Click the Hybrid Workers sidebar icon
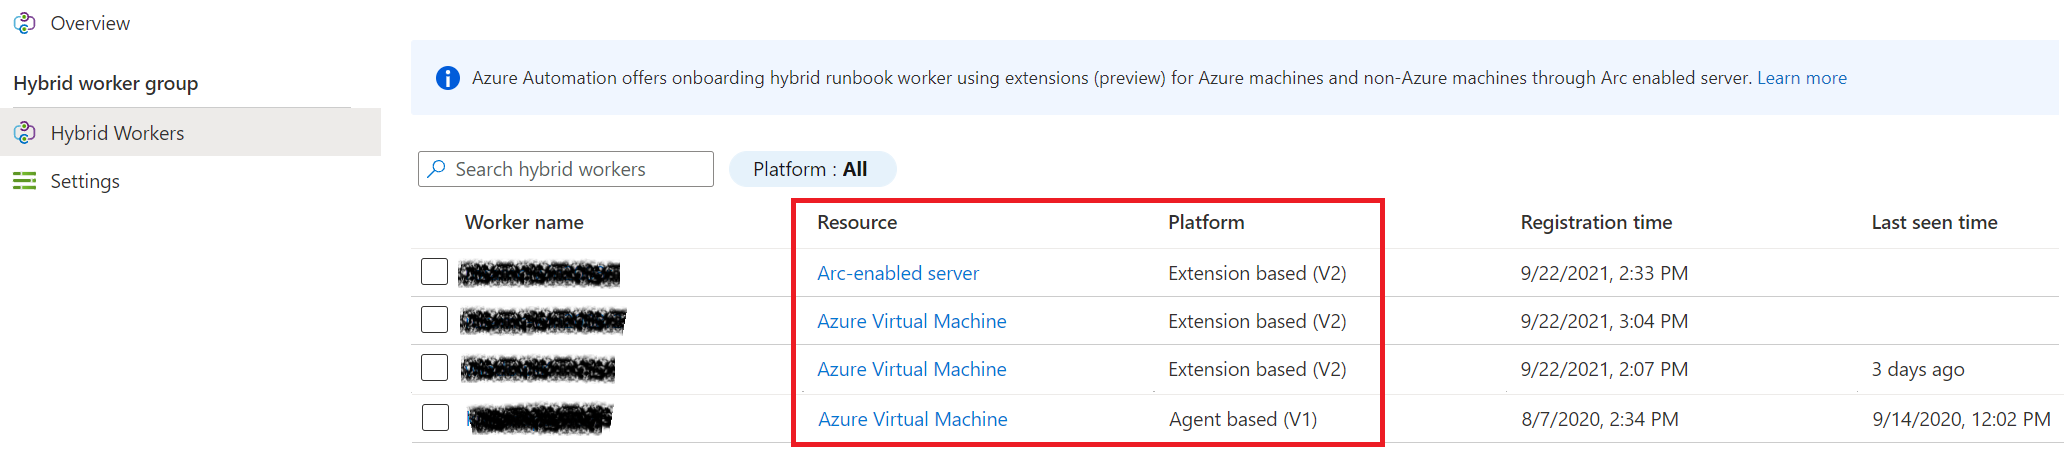This screenshot has width=2064, height=460. point(25,133)
